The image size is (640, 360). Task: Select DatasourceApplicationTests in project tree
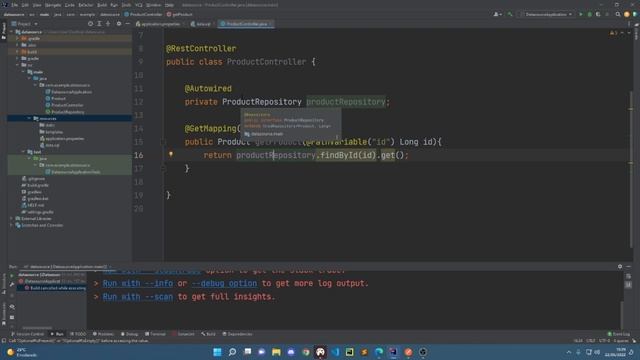[x=73, y=172]
